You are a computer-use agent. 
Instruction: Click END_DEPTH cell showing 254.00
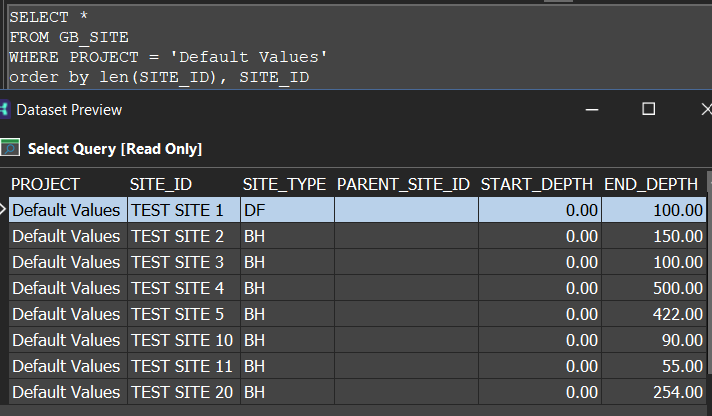click(x=656, y=392)
